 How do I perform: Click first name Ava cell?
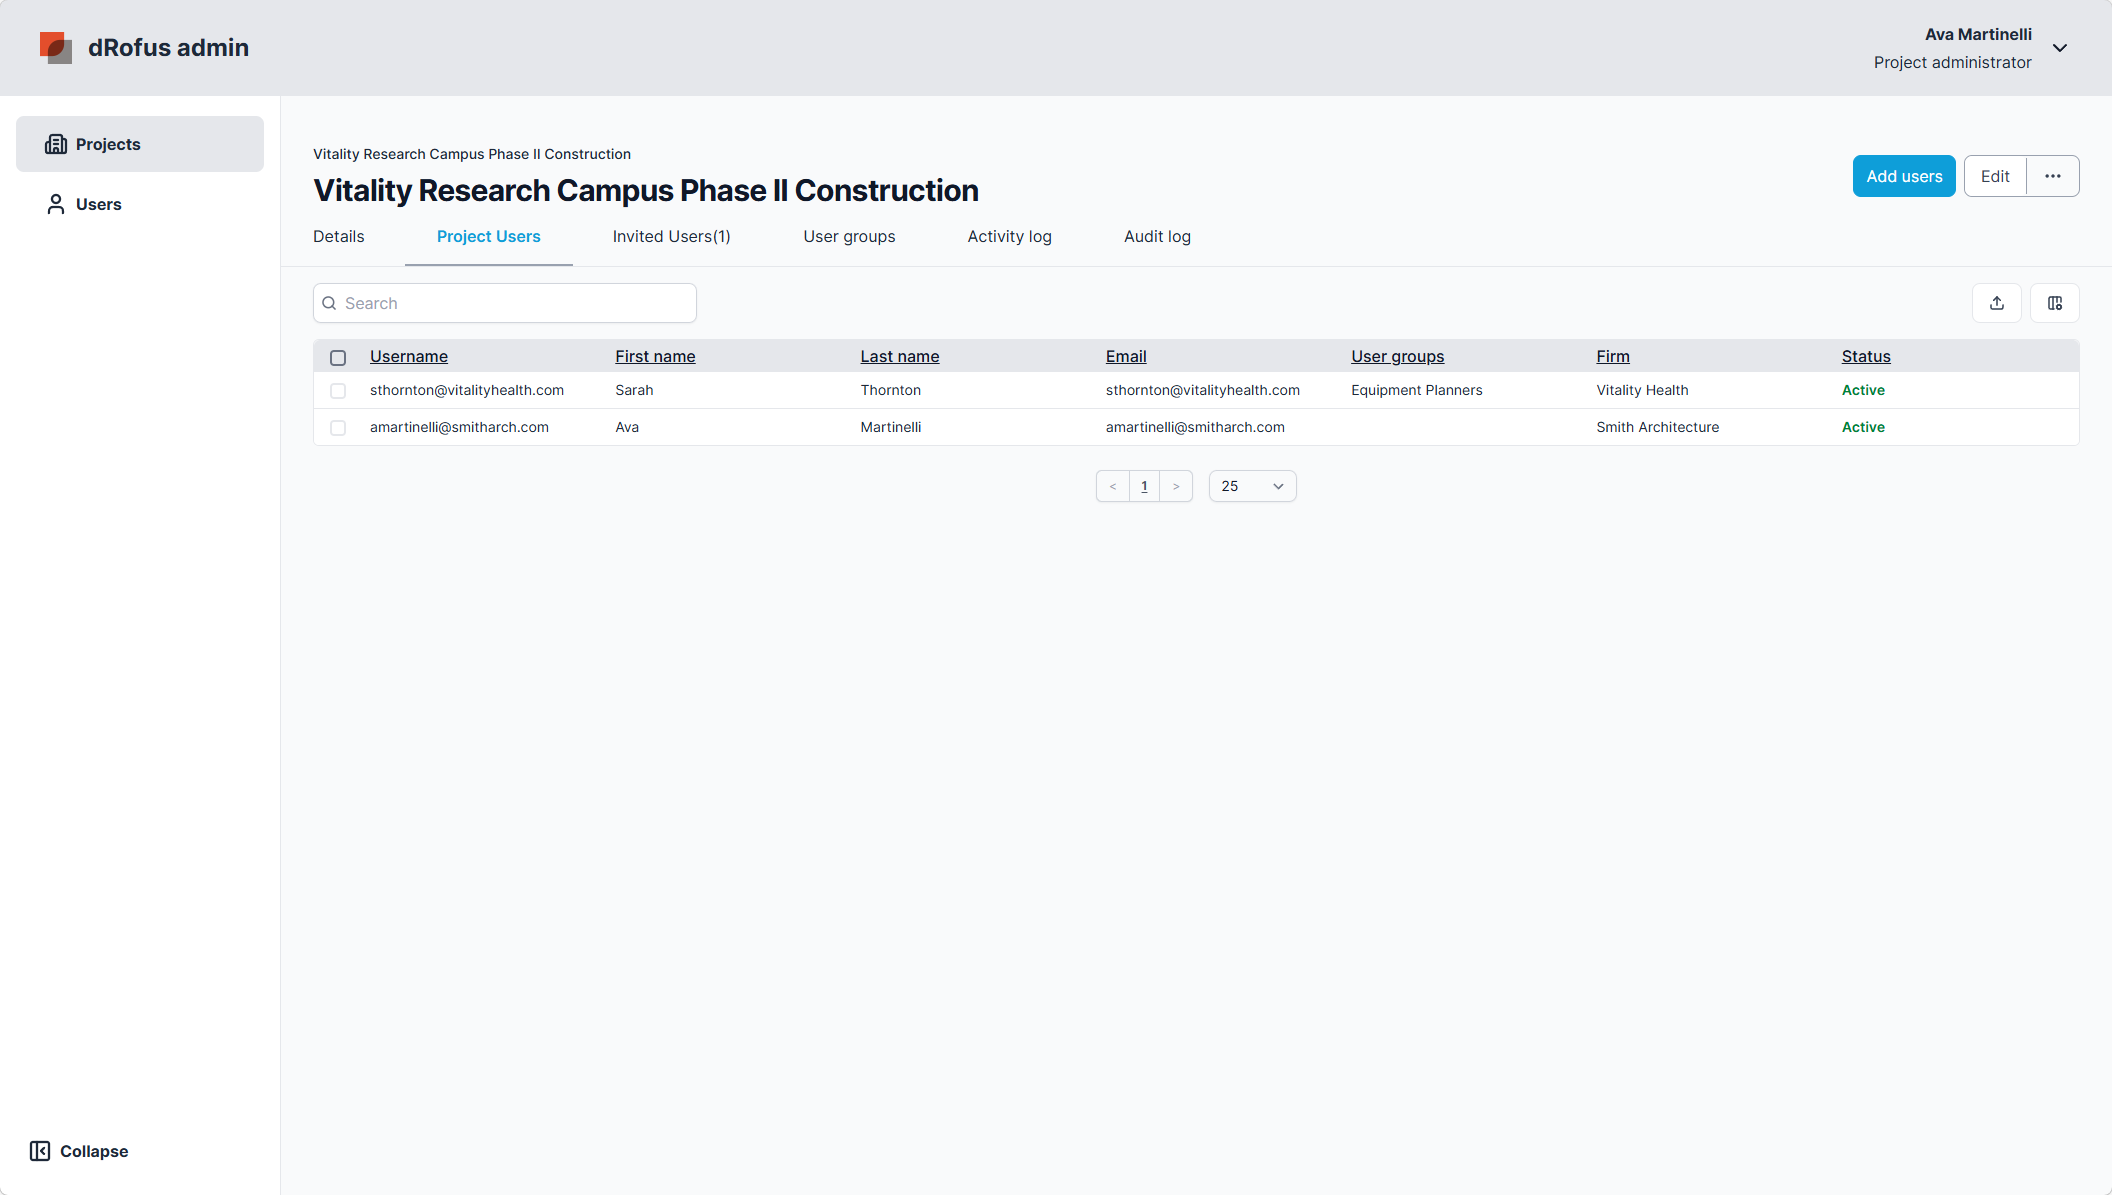(627, 427)
